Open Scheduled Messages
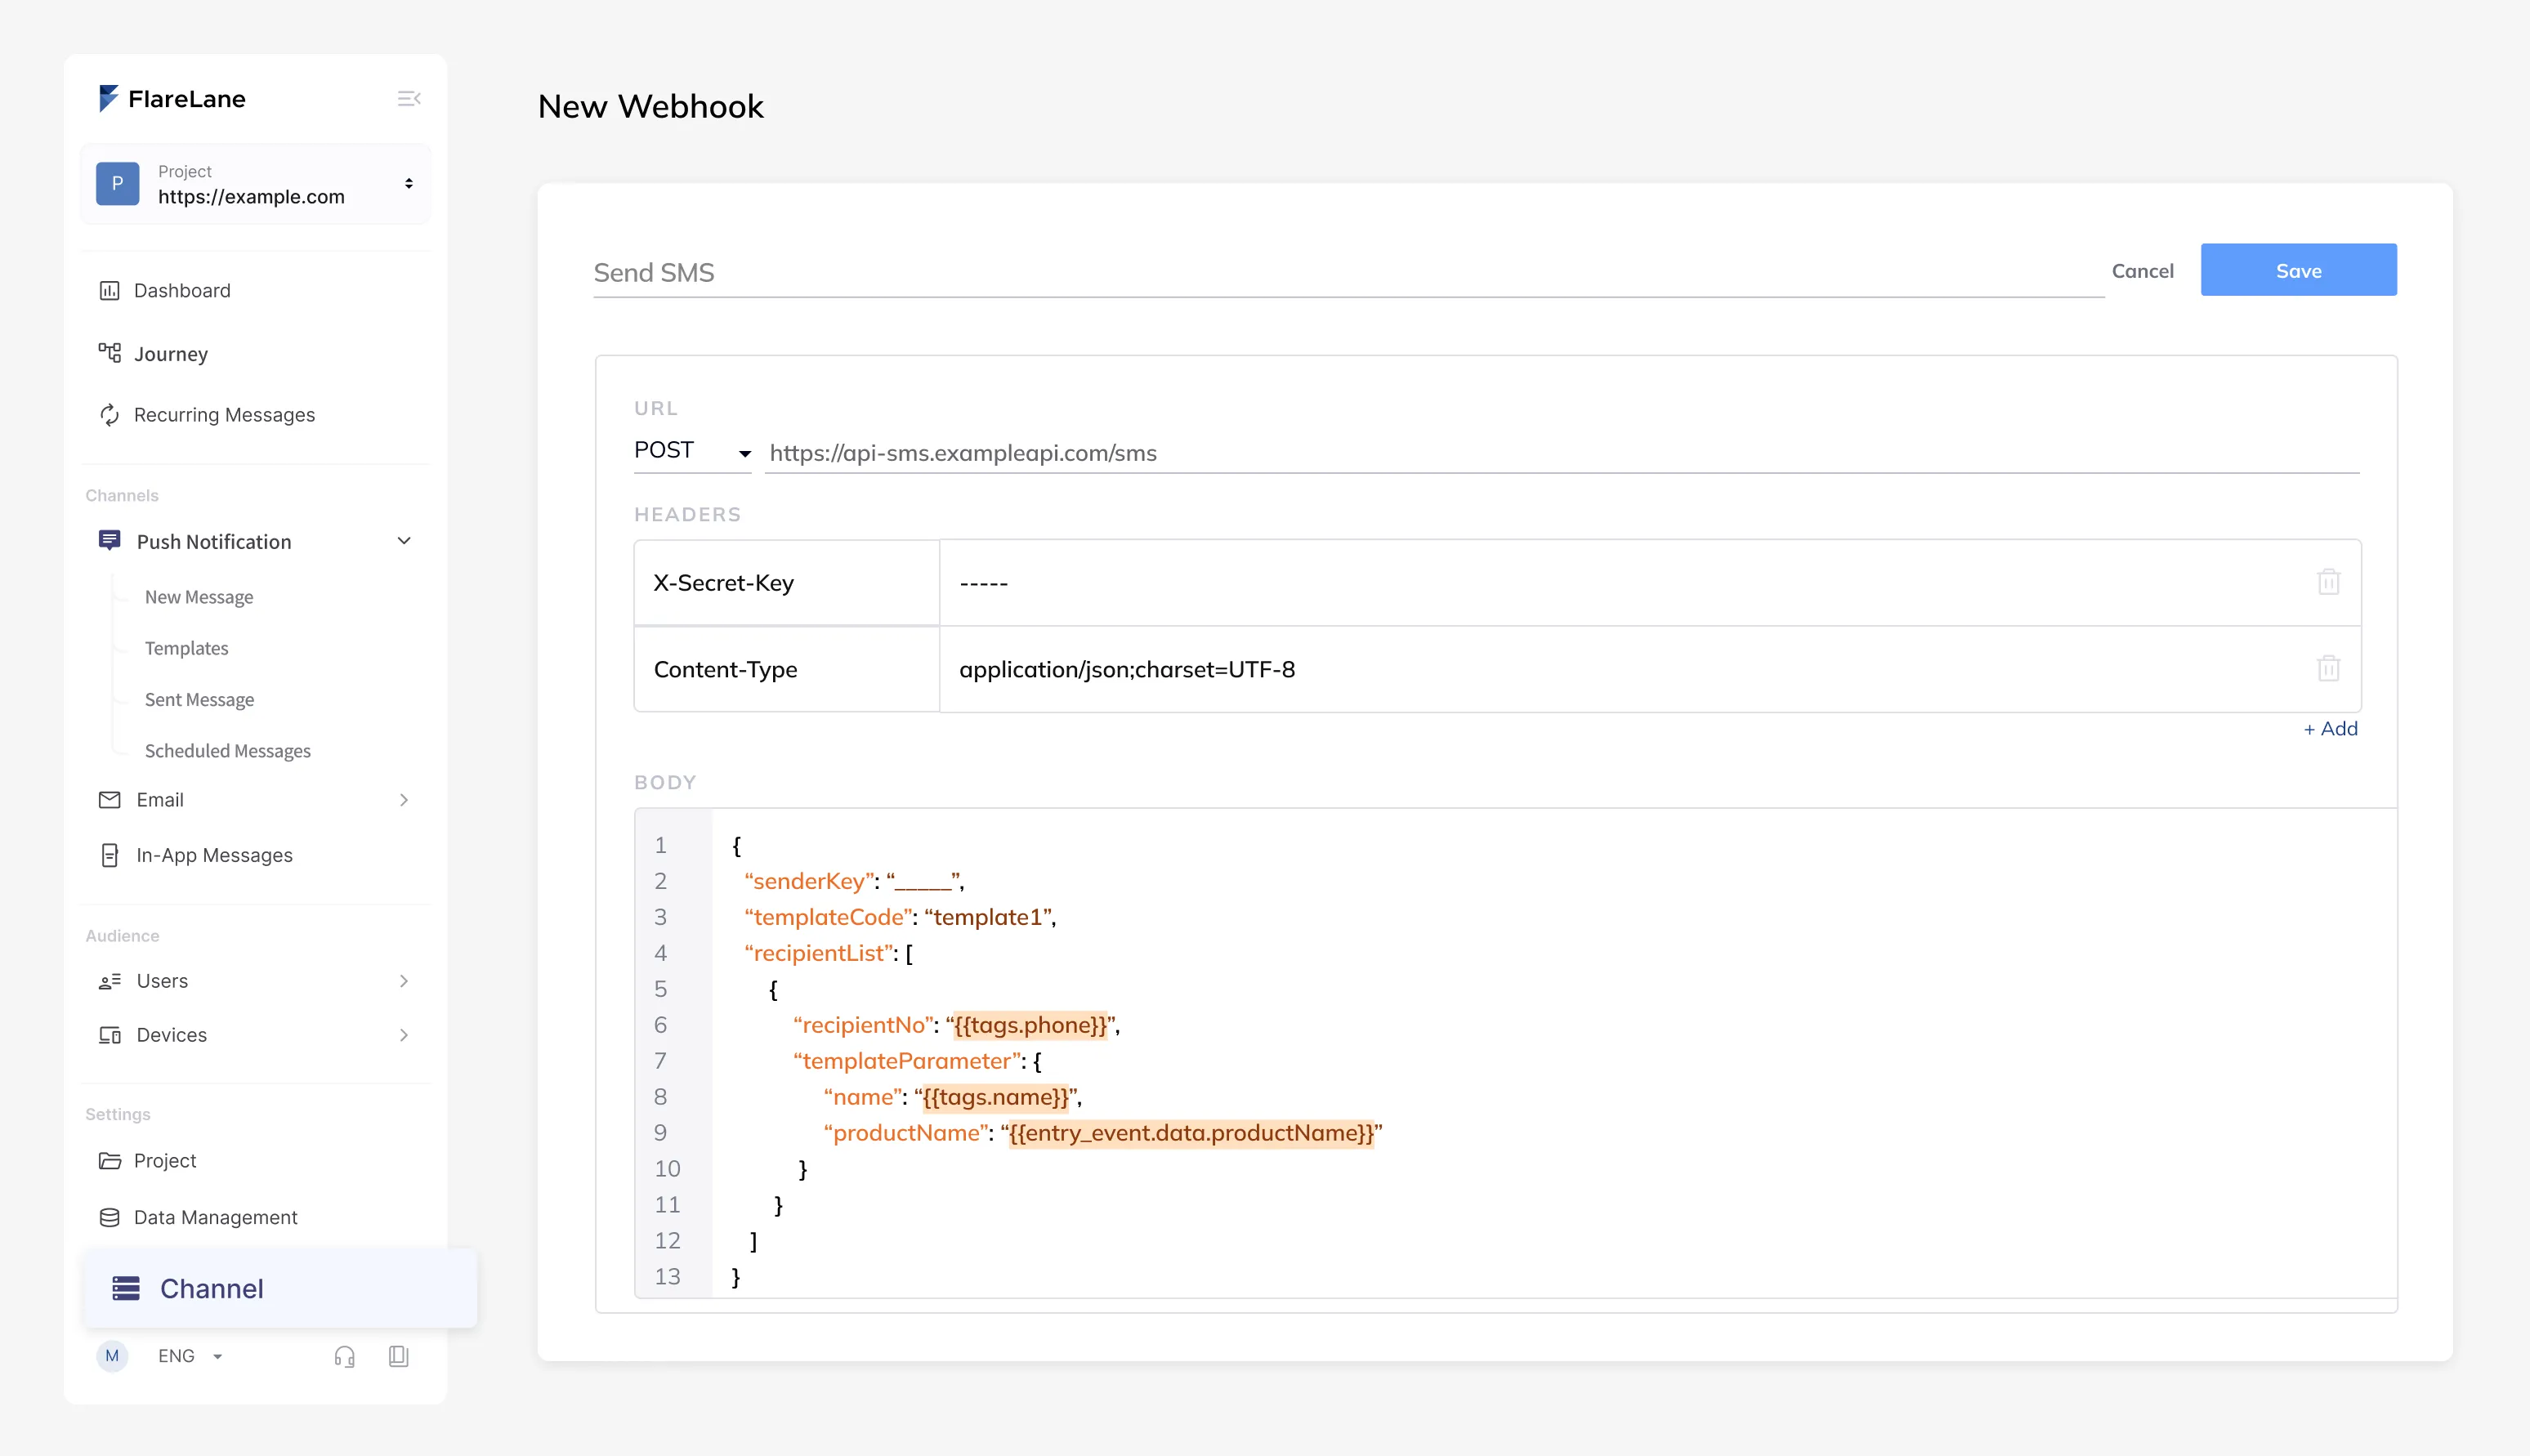The width and height of the screenshot is (2530, 1456). pos(228,751)
